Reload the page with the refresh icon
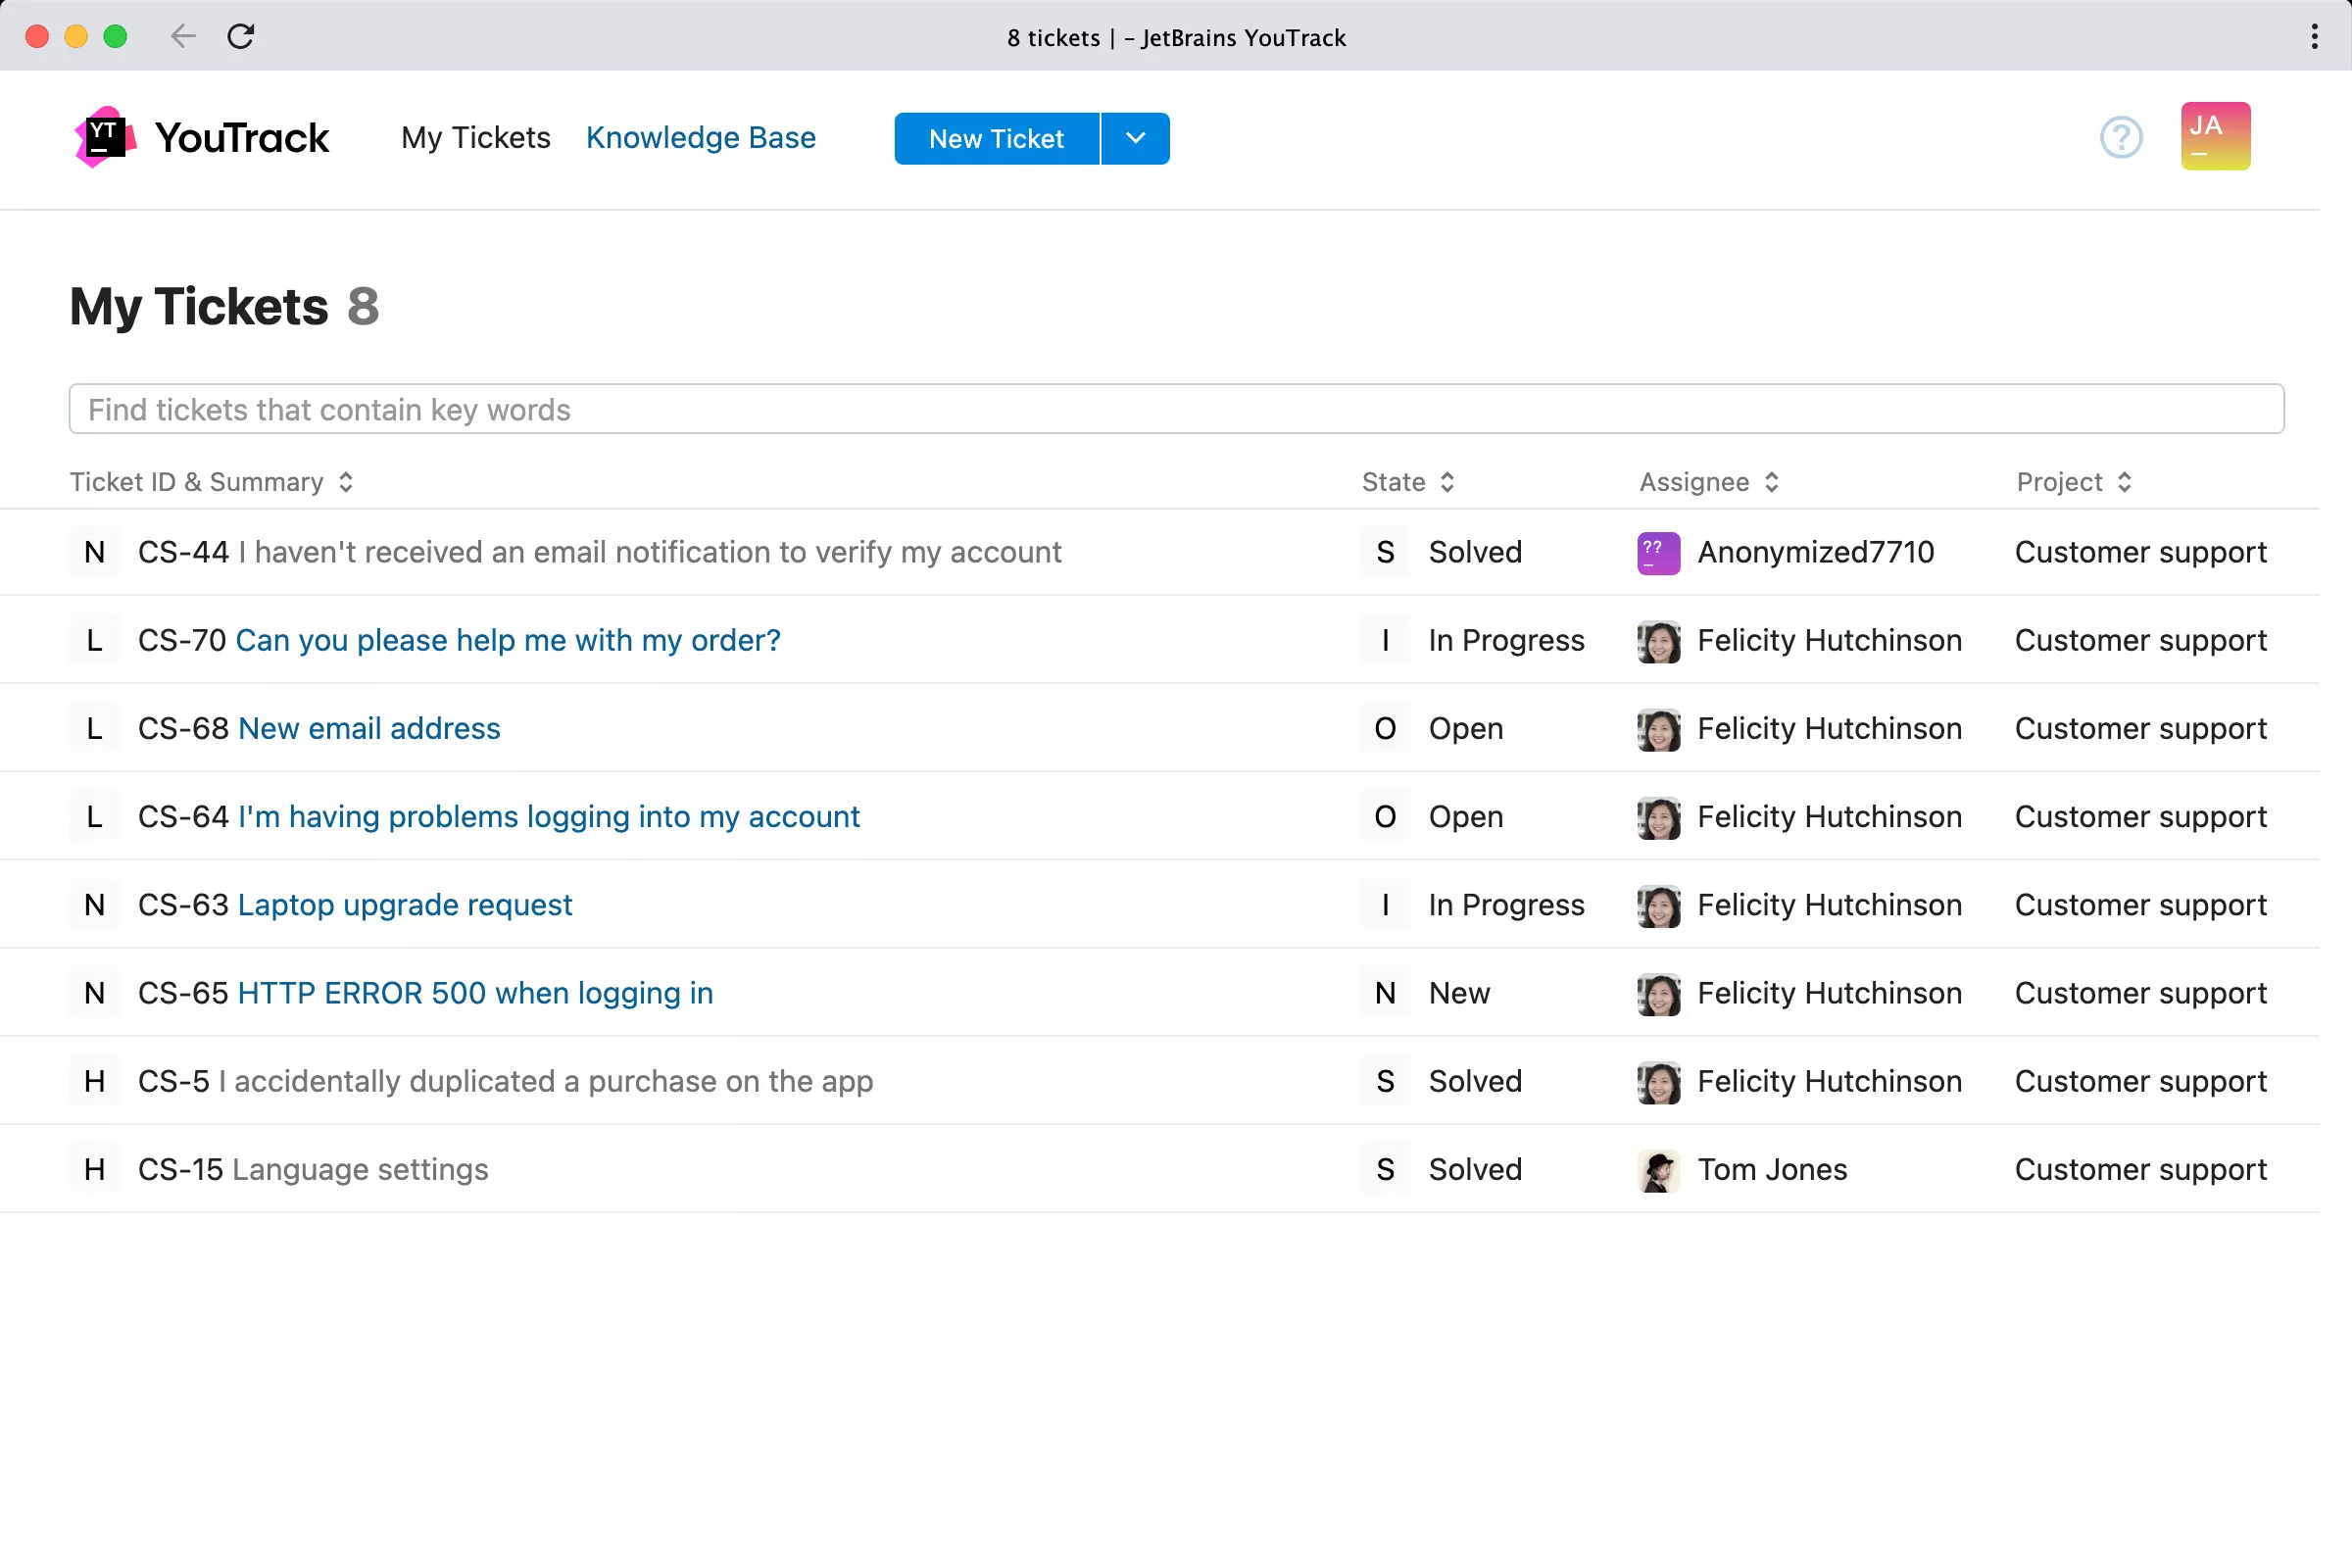This screenshot has height=1568, width=2352. coord(241,36)
